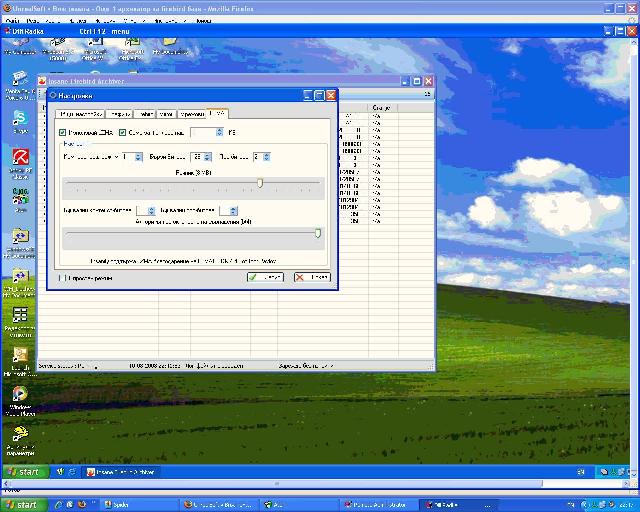Select the leftmost tab in the settings dialog

(x=80, y=114)
